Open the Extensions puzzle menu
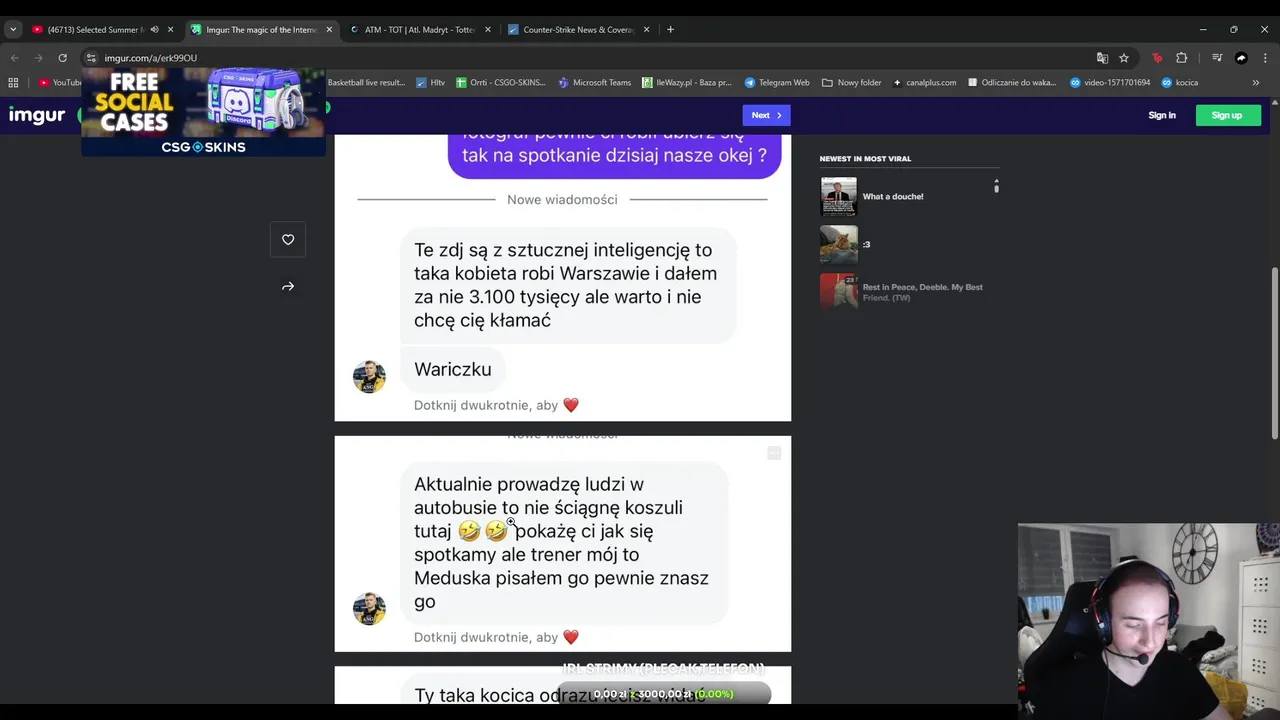Image resolution: width=1280 pixels, height=720 pixels. pos(1181,58)
